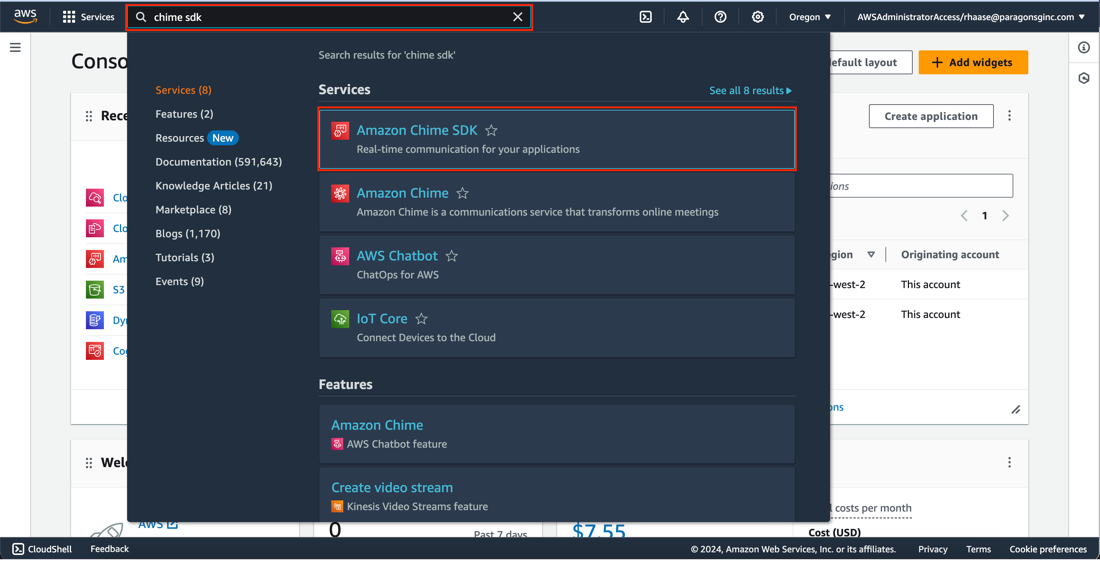Open the AWSAdministratorAccess account menu
This screenshot has height=562, width=1100.
pyautogui.click(x=971, y=17)
